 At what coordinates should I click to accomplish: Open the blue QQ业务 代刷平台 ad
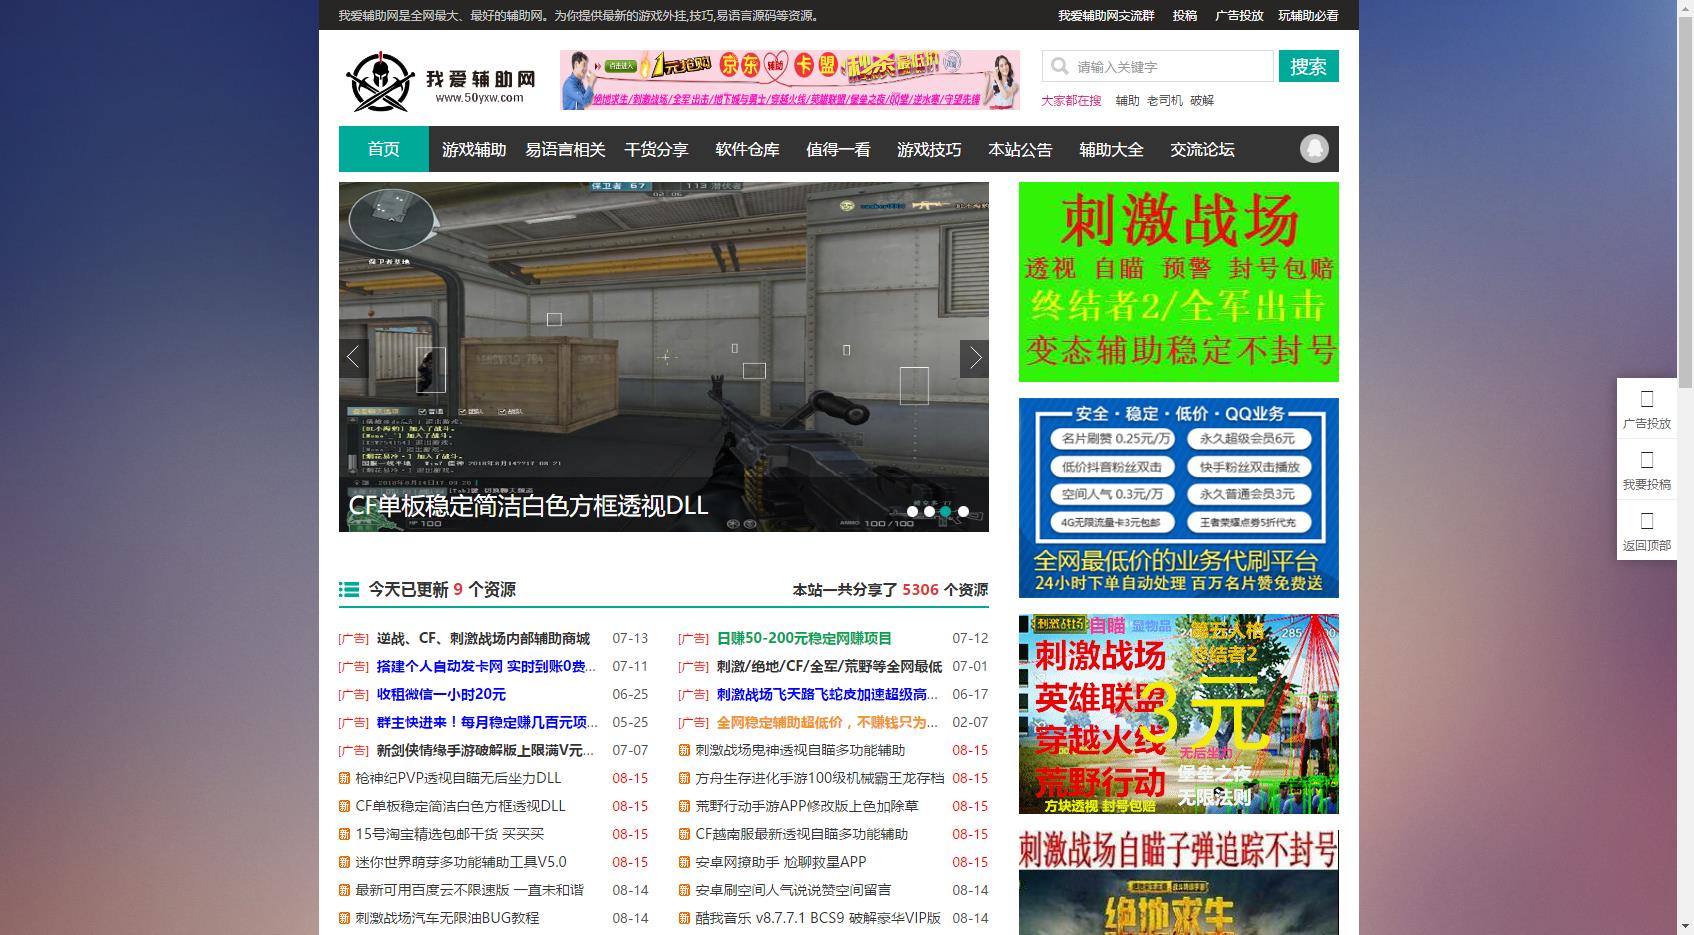(1178, 498)
